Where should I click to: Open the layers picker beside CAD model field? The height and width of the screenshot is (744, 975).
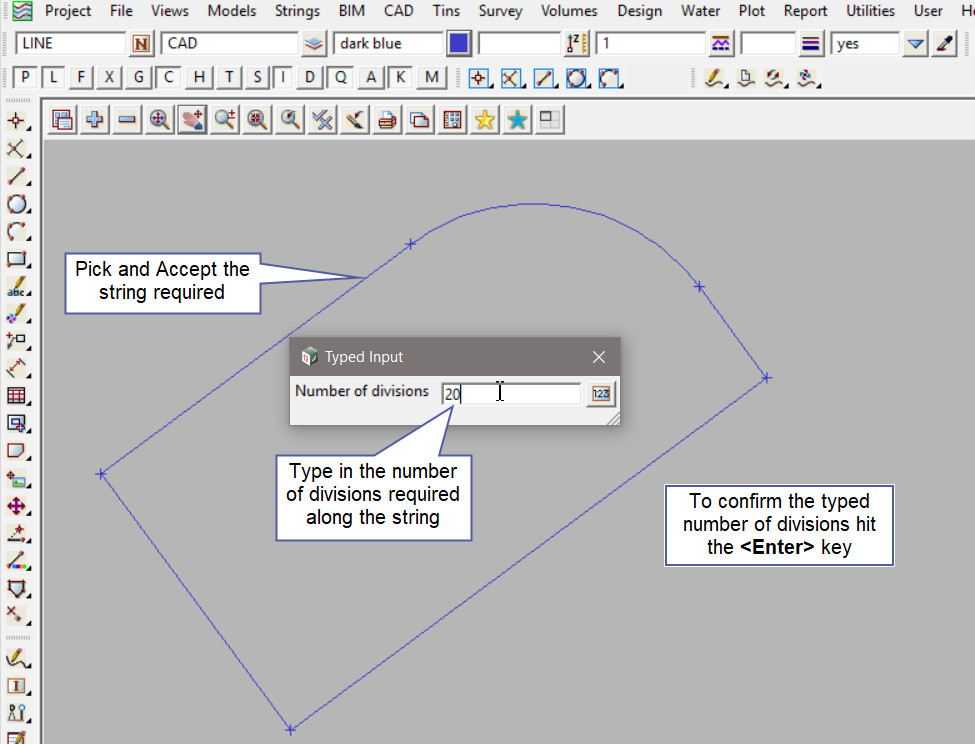[x=315, y=44]
